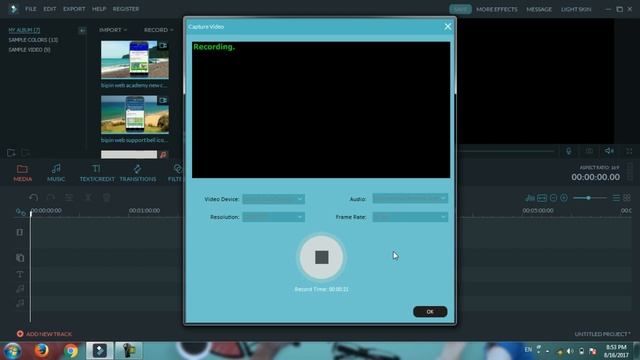Image resolution: width=640 pixels, height=360 pixels.
Task: Click the timeline zoom-in plus icon
Action: 564,198
